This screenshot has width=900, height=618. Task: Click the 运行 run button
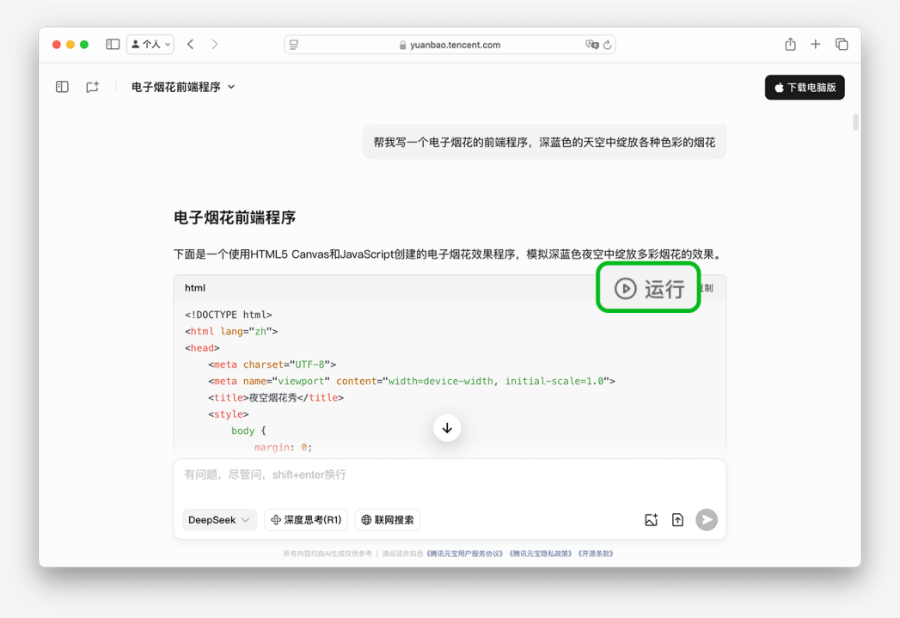pyautogui.click(x=648, y=288)
